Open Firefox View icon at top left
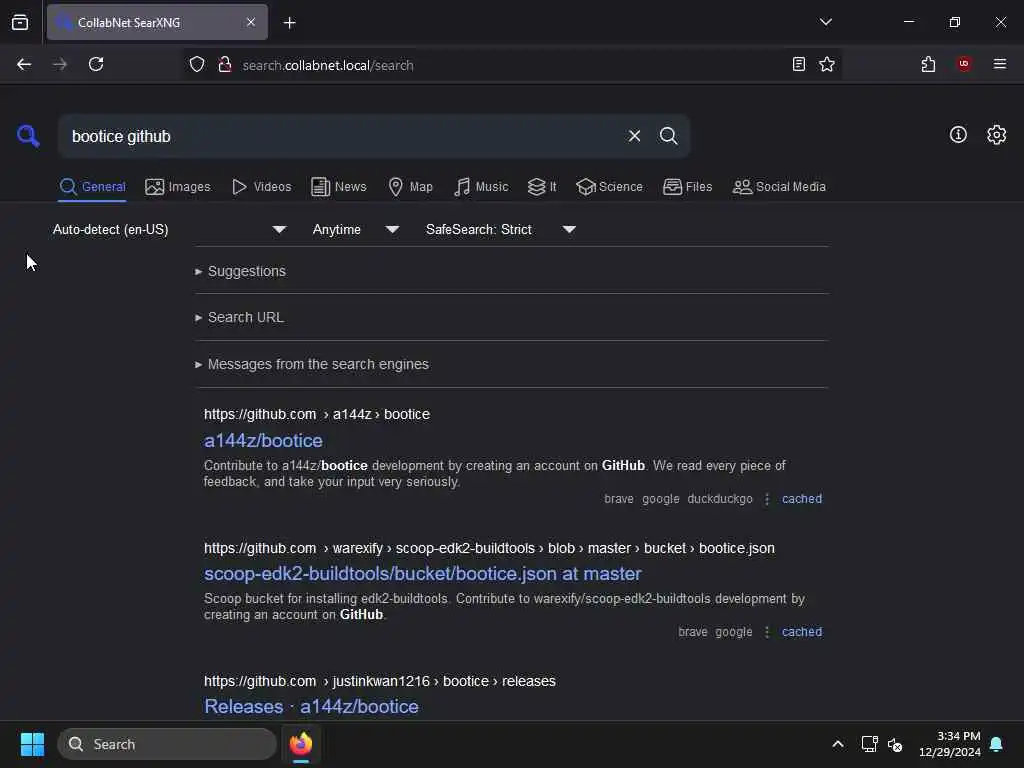Image resolution: width=1024 pixels, height=768 pixels. pyautogui.click(x=20, y=22)
